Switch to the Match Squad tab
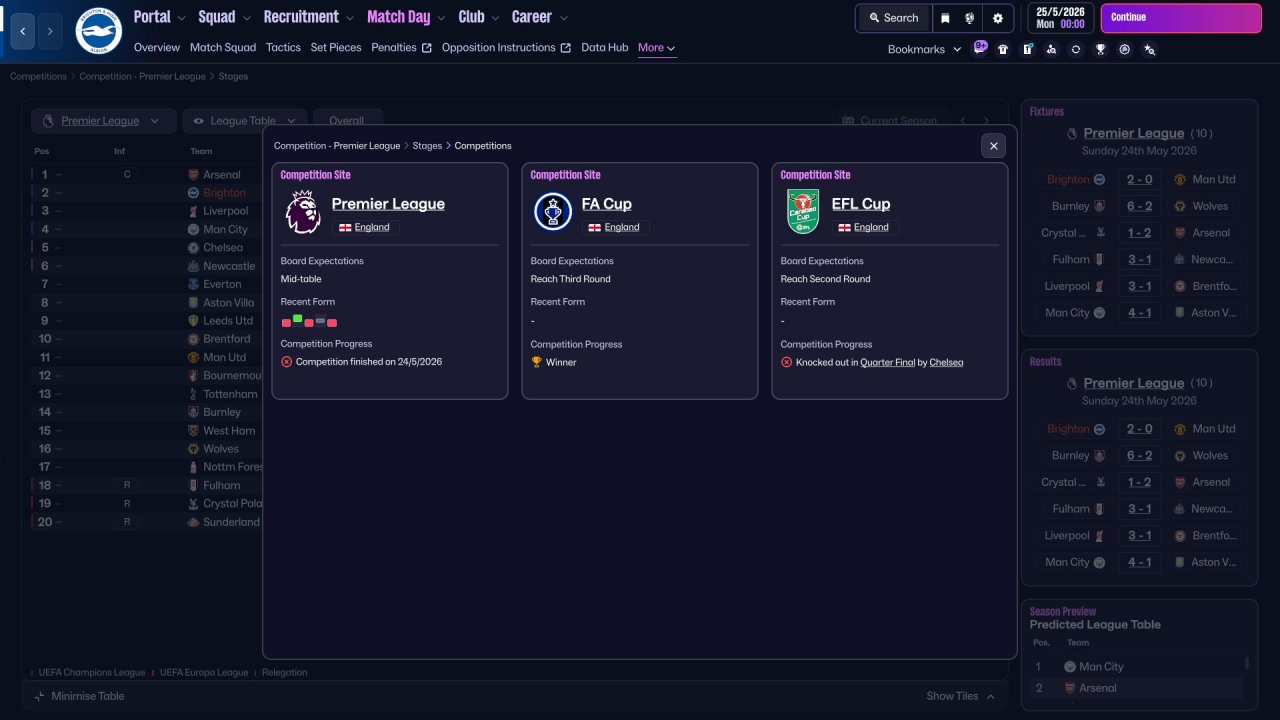The image size is (1280, 720). point(223,47)
